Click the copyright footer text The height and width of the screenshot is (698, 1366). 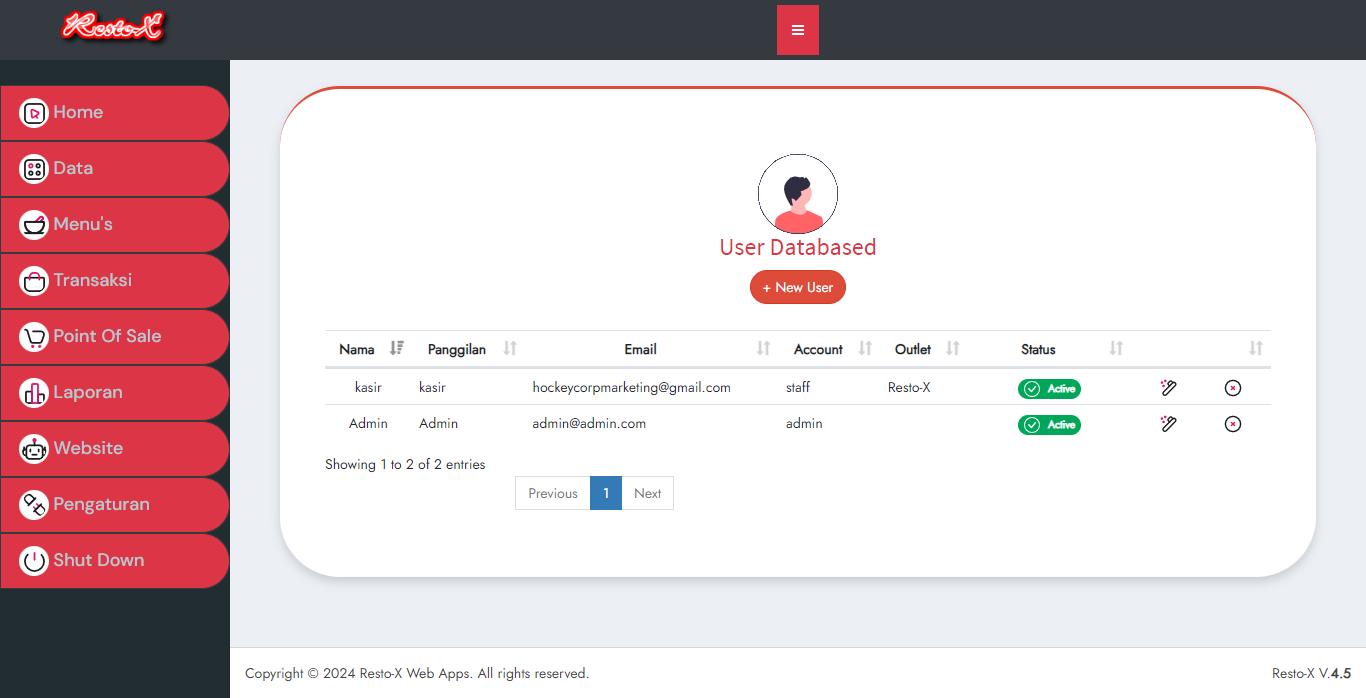(x=417, y=673)
